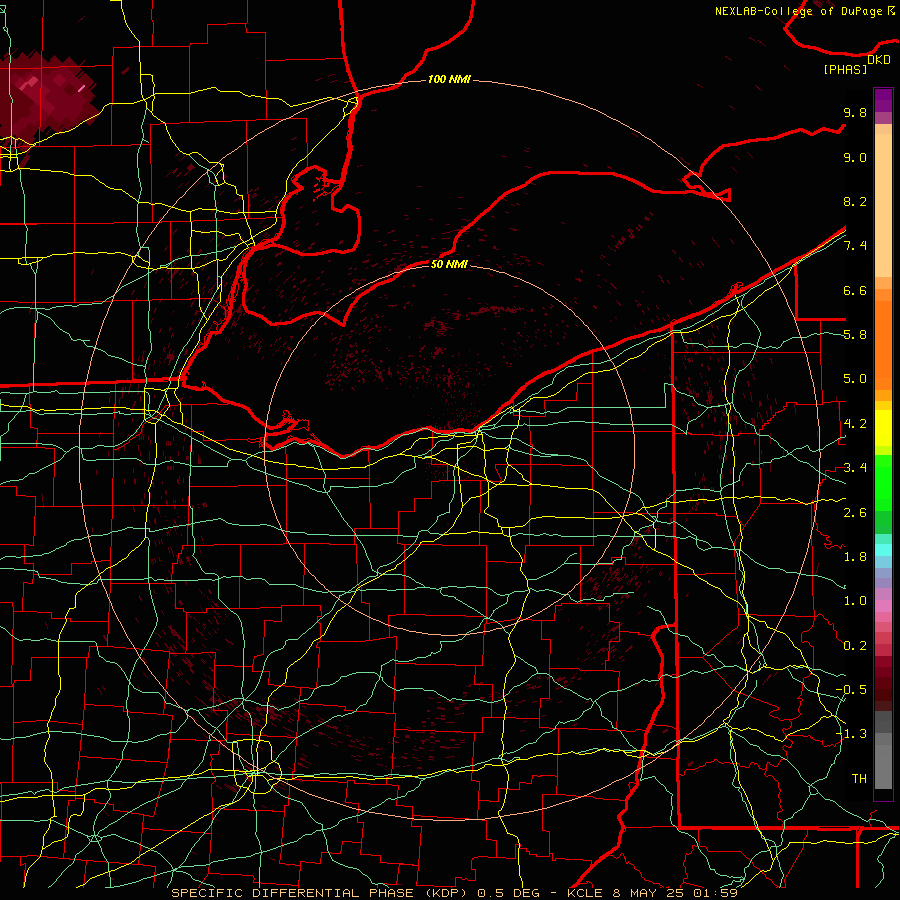Screen dimensions: 900x900
Task: Click the "50 NMI" range ring label
Action: [449, 264]
